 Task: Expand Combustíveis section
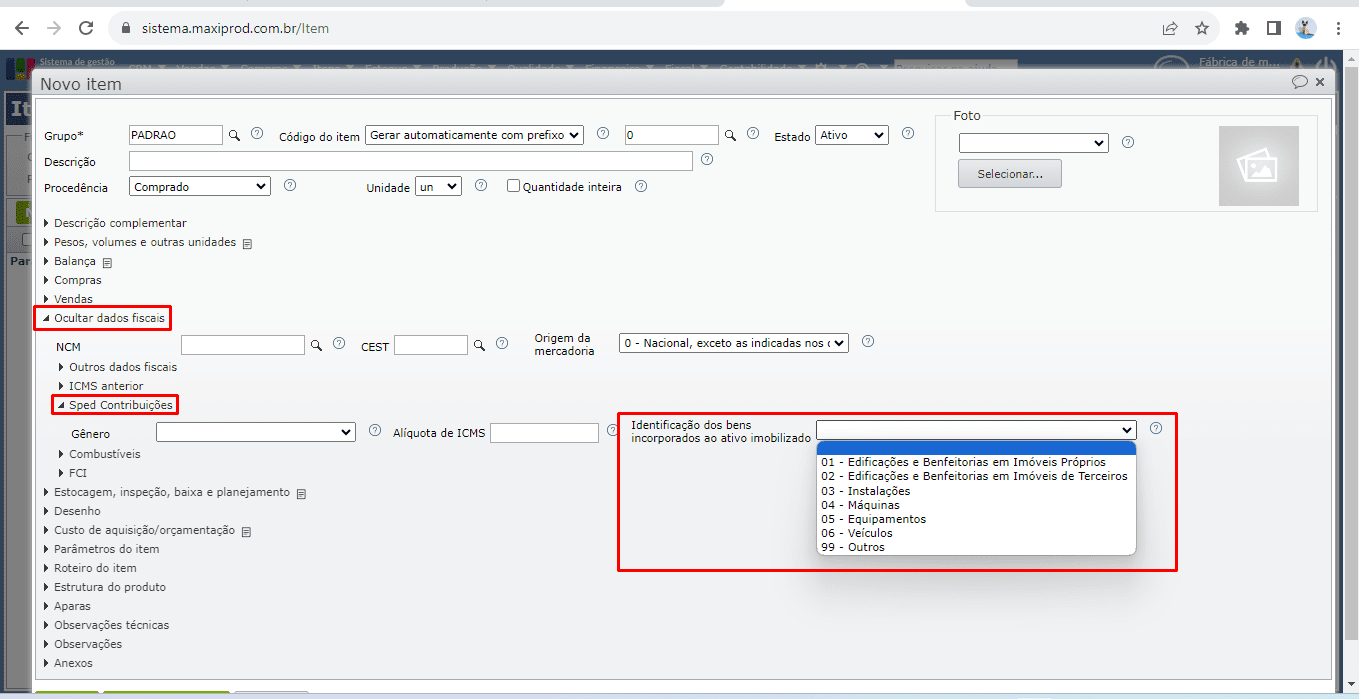[x=99, y=454]
